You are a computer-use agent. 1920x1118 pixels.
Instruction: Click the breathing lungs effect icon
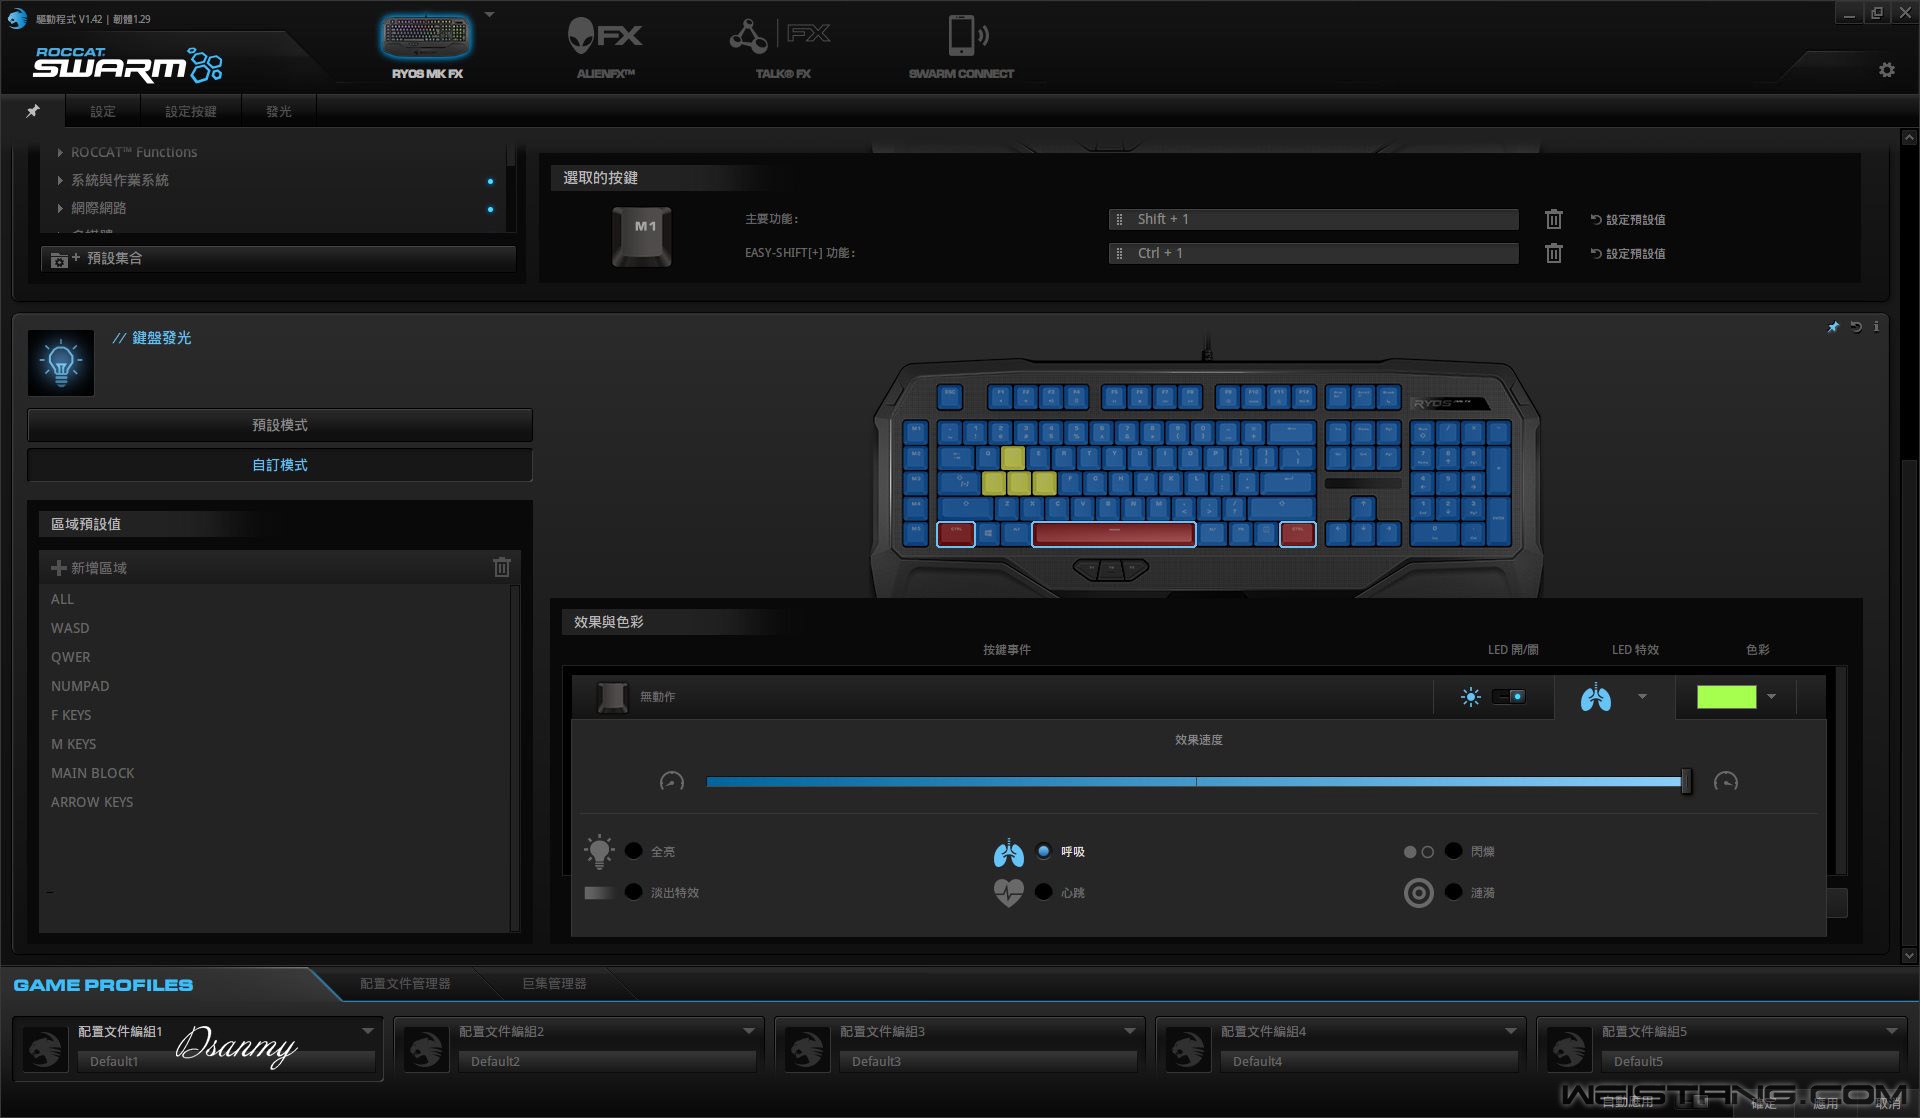[1009, 852]
